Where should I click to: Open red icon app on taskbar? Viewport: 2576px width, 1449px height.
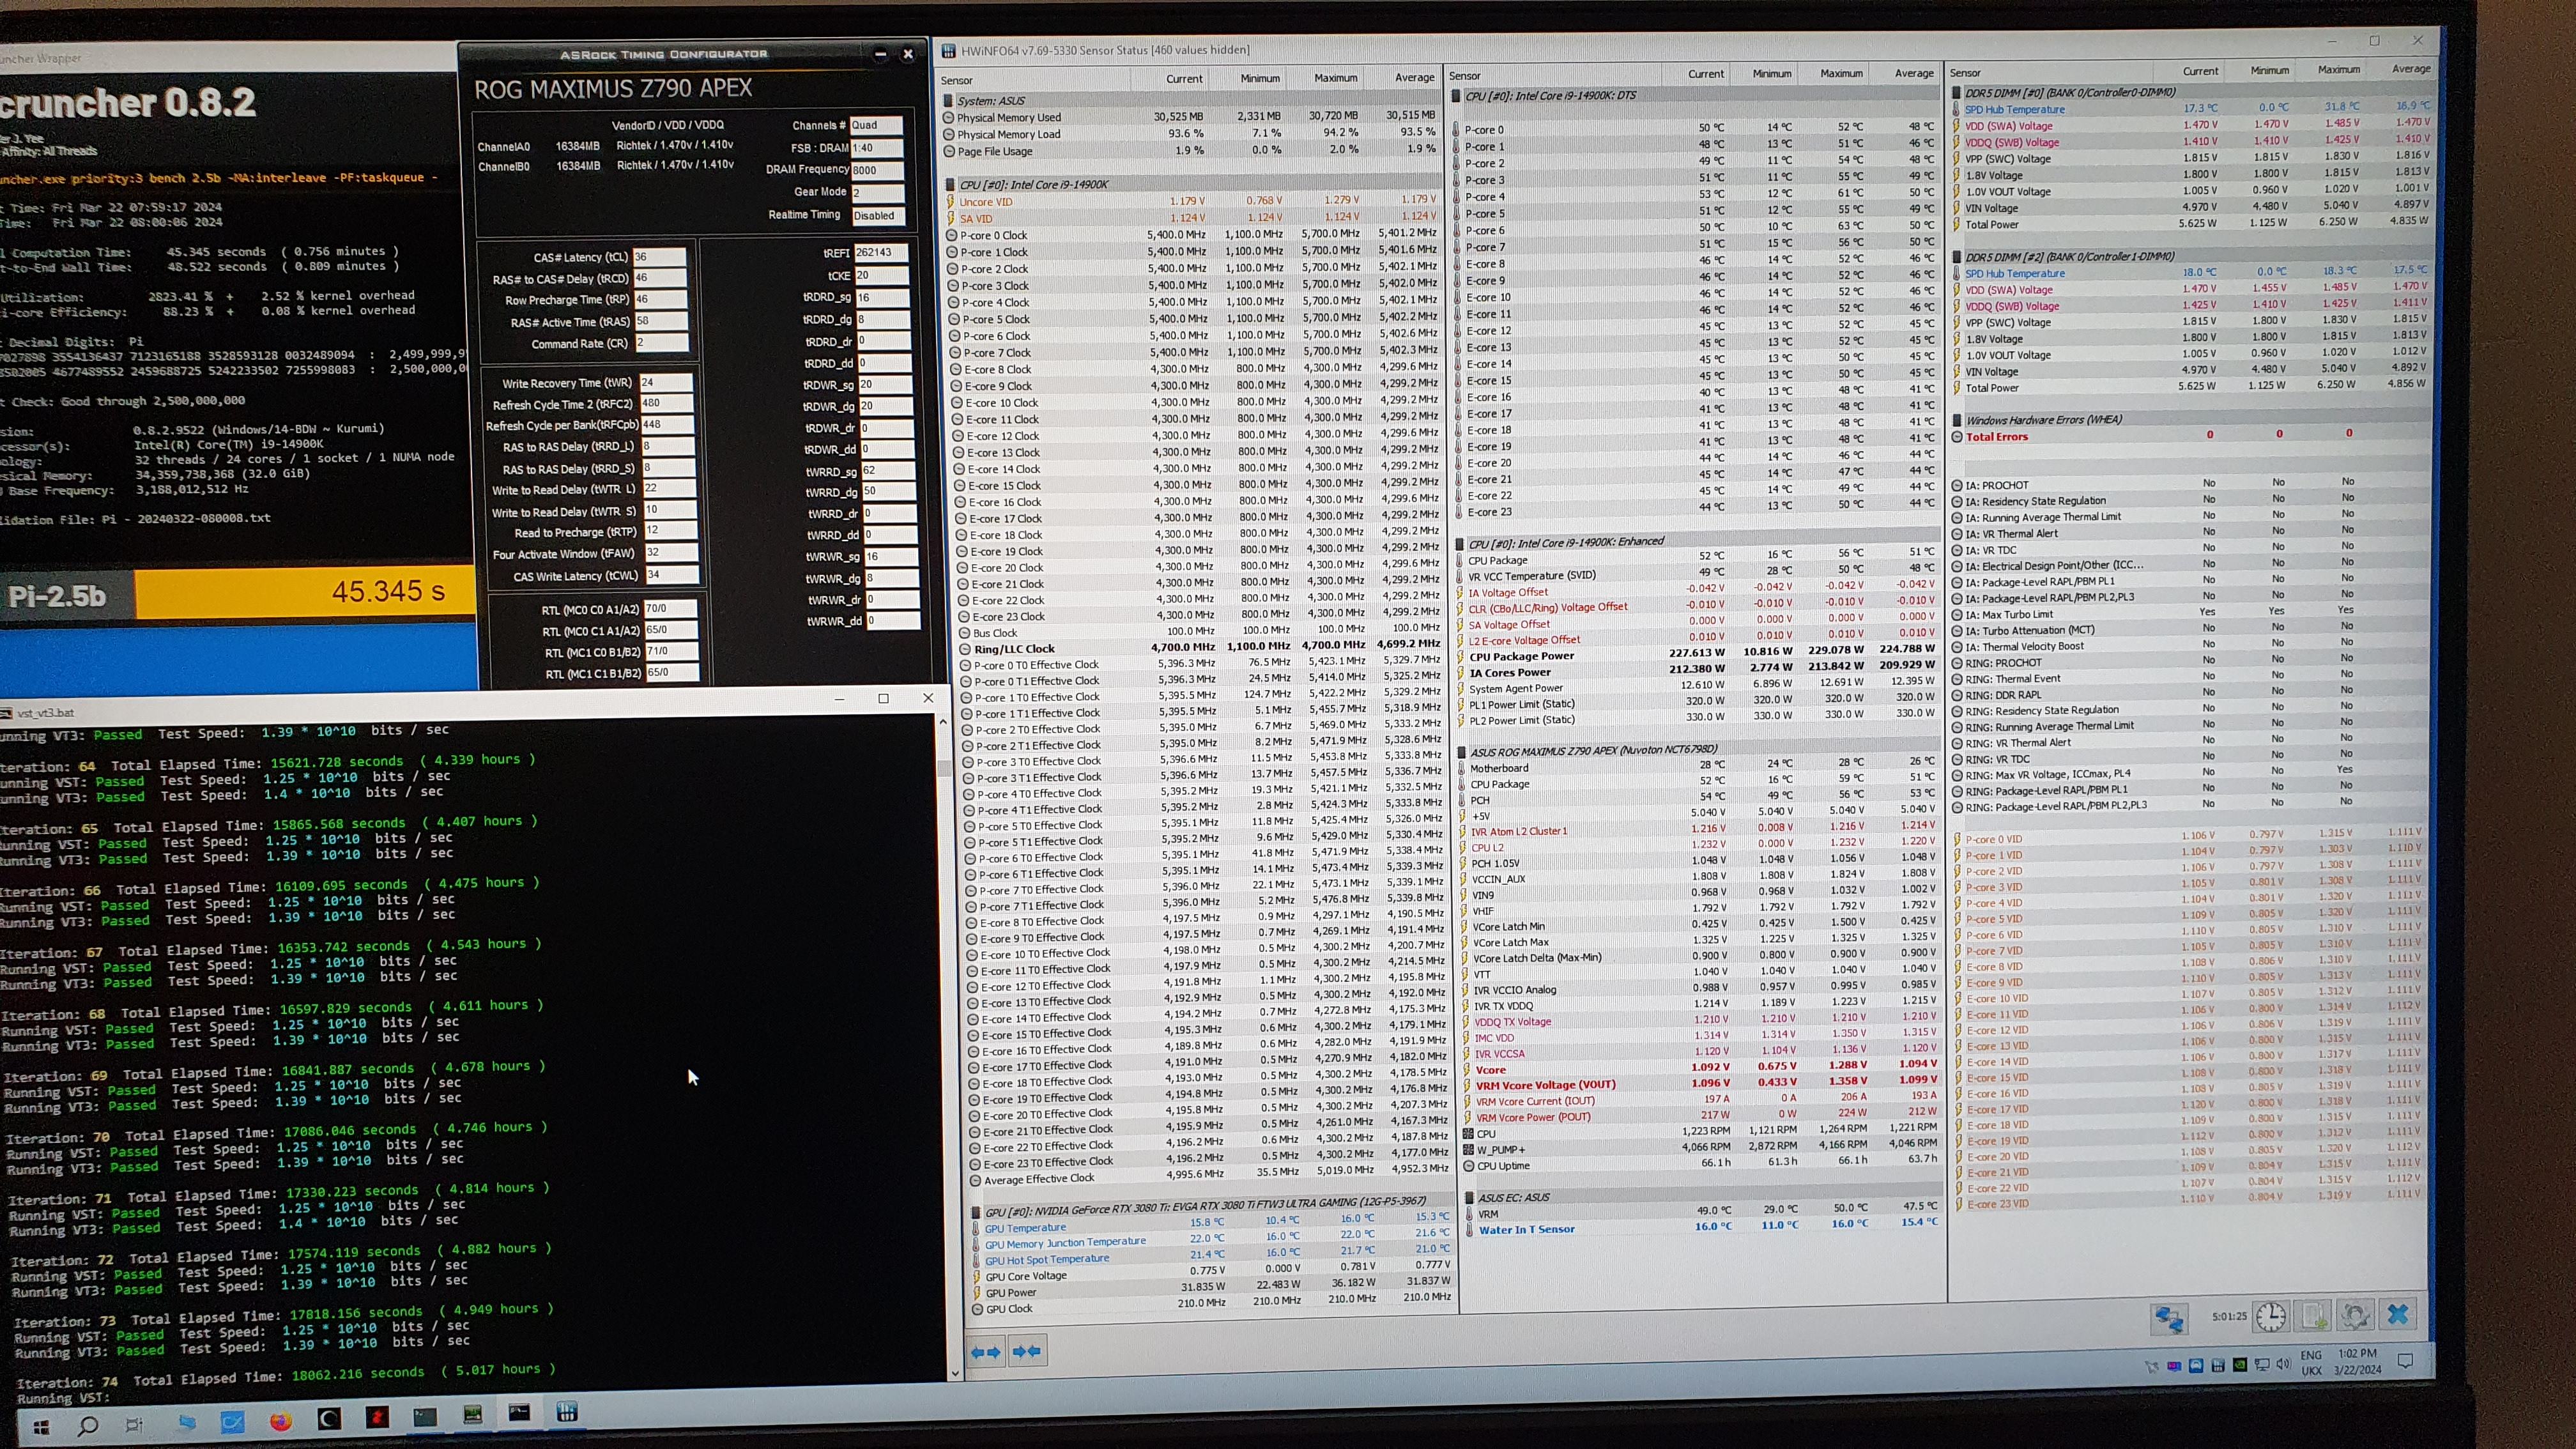pyautogui.click(x=377, y=1417)
